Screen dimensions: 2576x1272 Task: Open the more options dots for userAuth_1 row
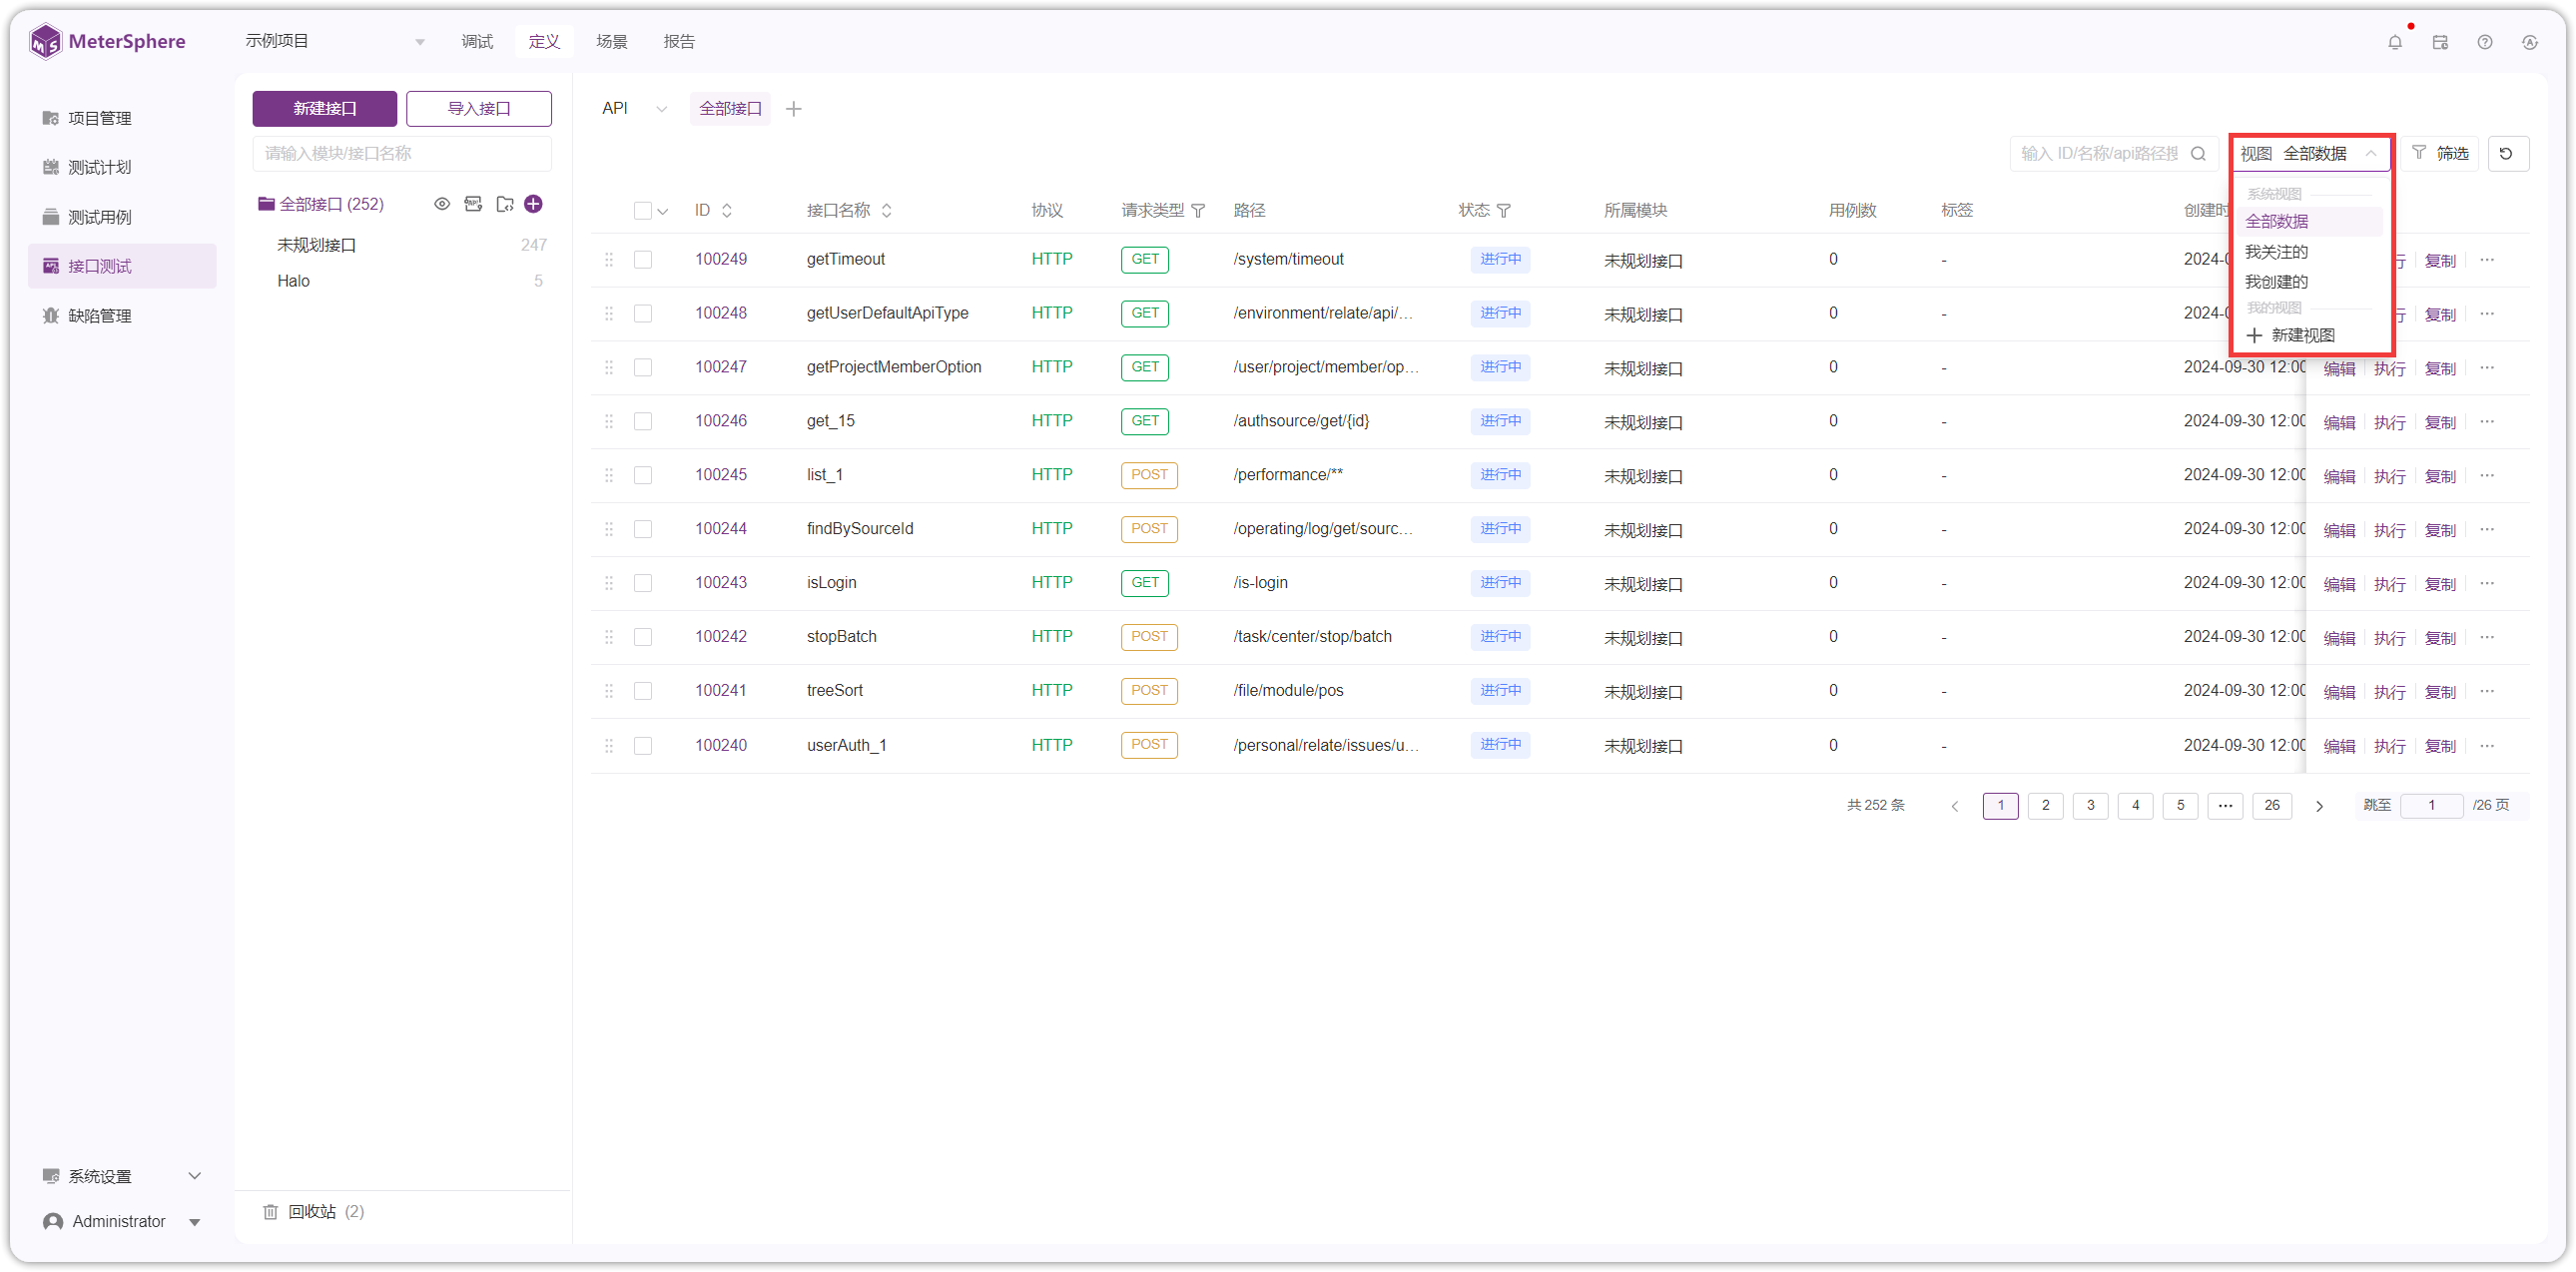coord(2487,745)
